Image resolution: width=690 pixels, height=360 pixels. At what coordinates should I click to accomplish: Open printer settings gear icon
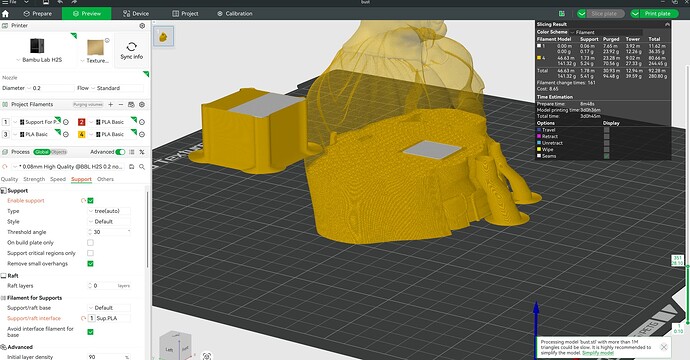[142, 26]
